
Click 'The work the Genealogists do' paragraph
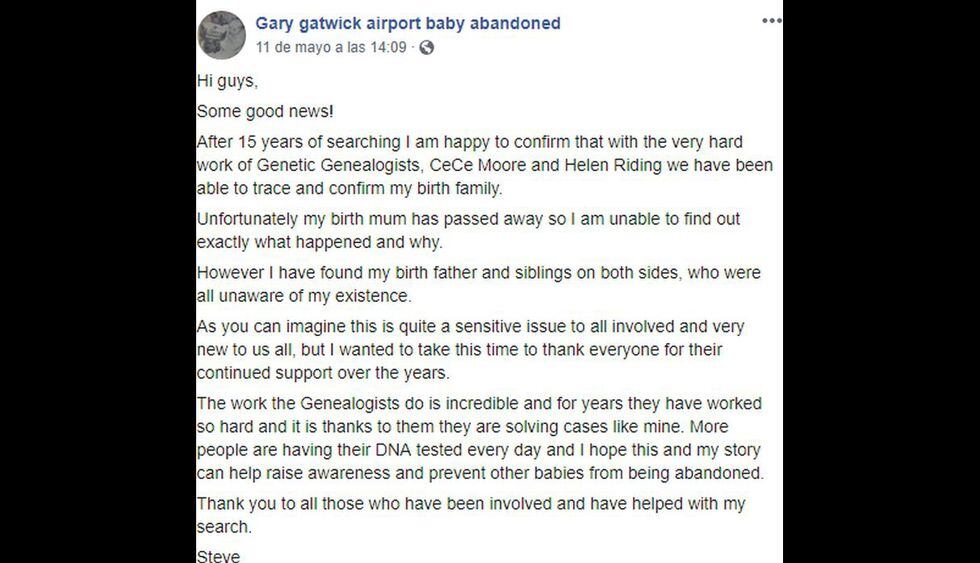pos(480,438)
